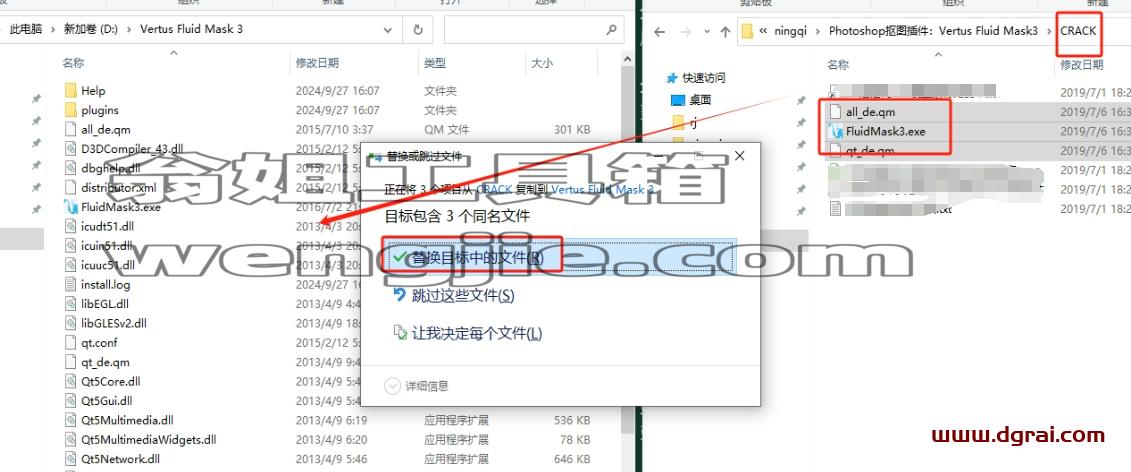Click 快速访问 in navigation pane

tap(704, 78)
